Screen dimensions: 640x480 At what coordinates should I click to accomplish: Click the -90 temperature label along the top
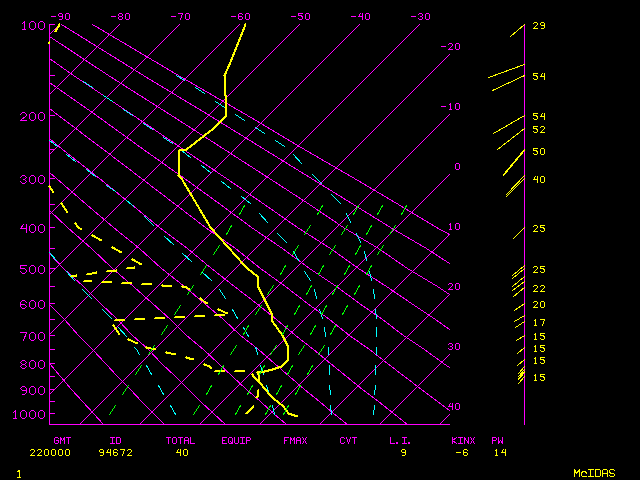[x=62, y=16]
